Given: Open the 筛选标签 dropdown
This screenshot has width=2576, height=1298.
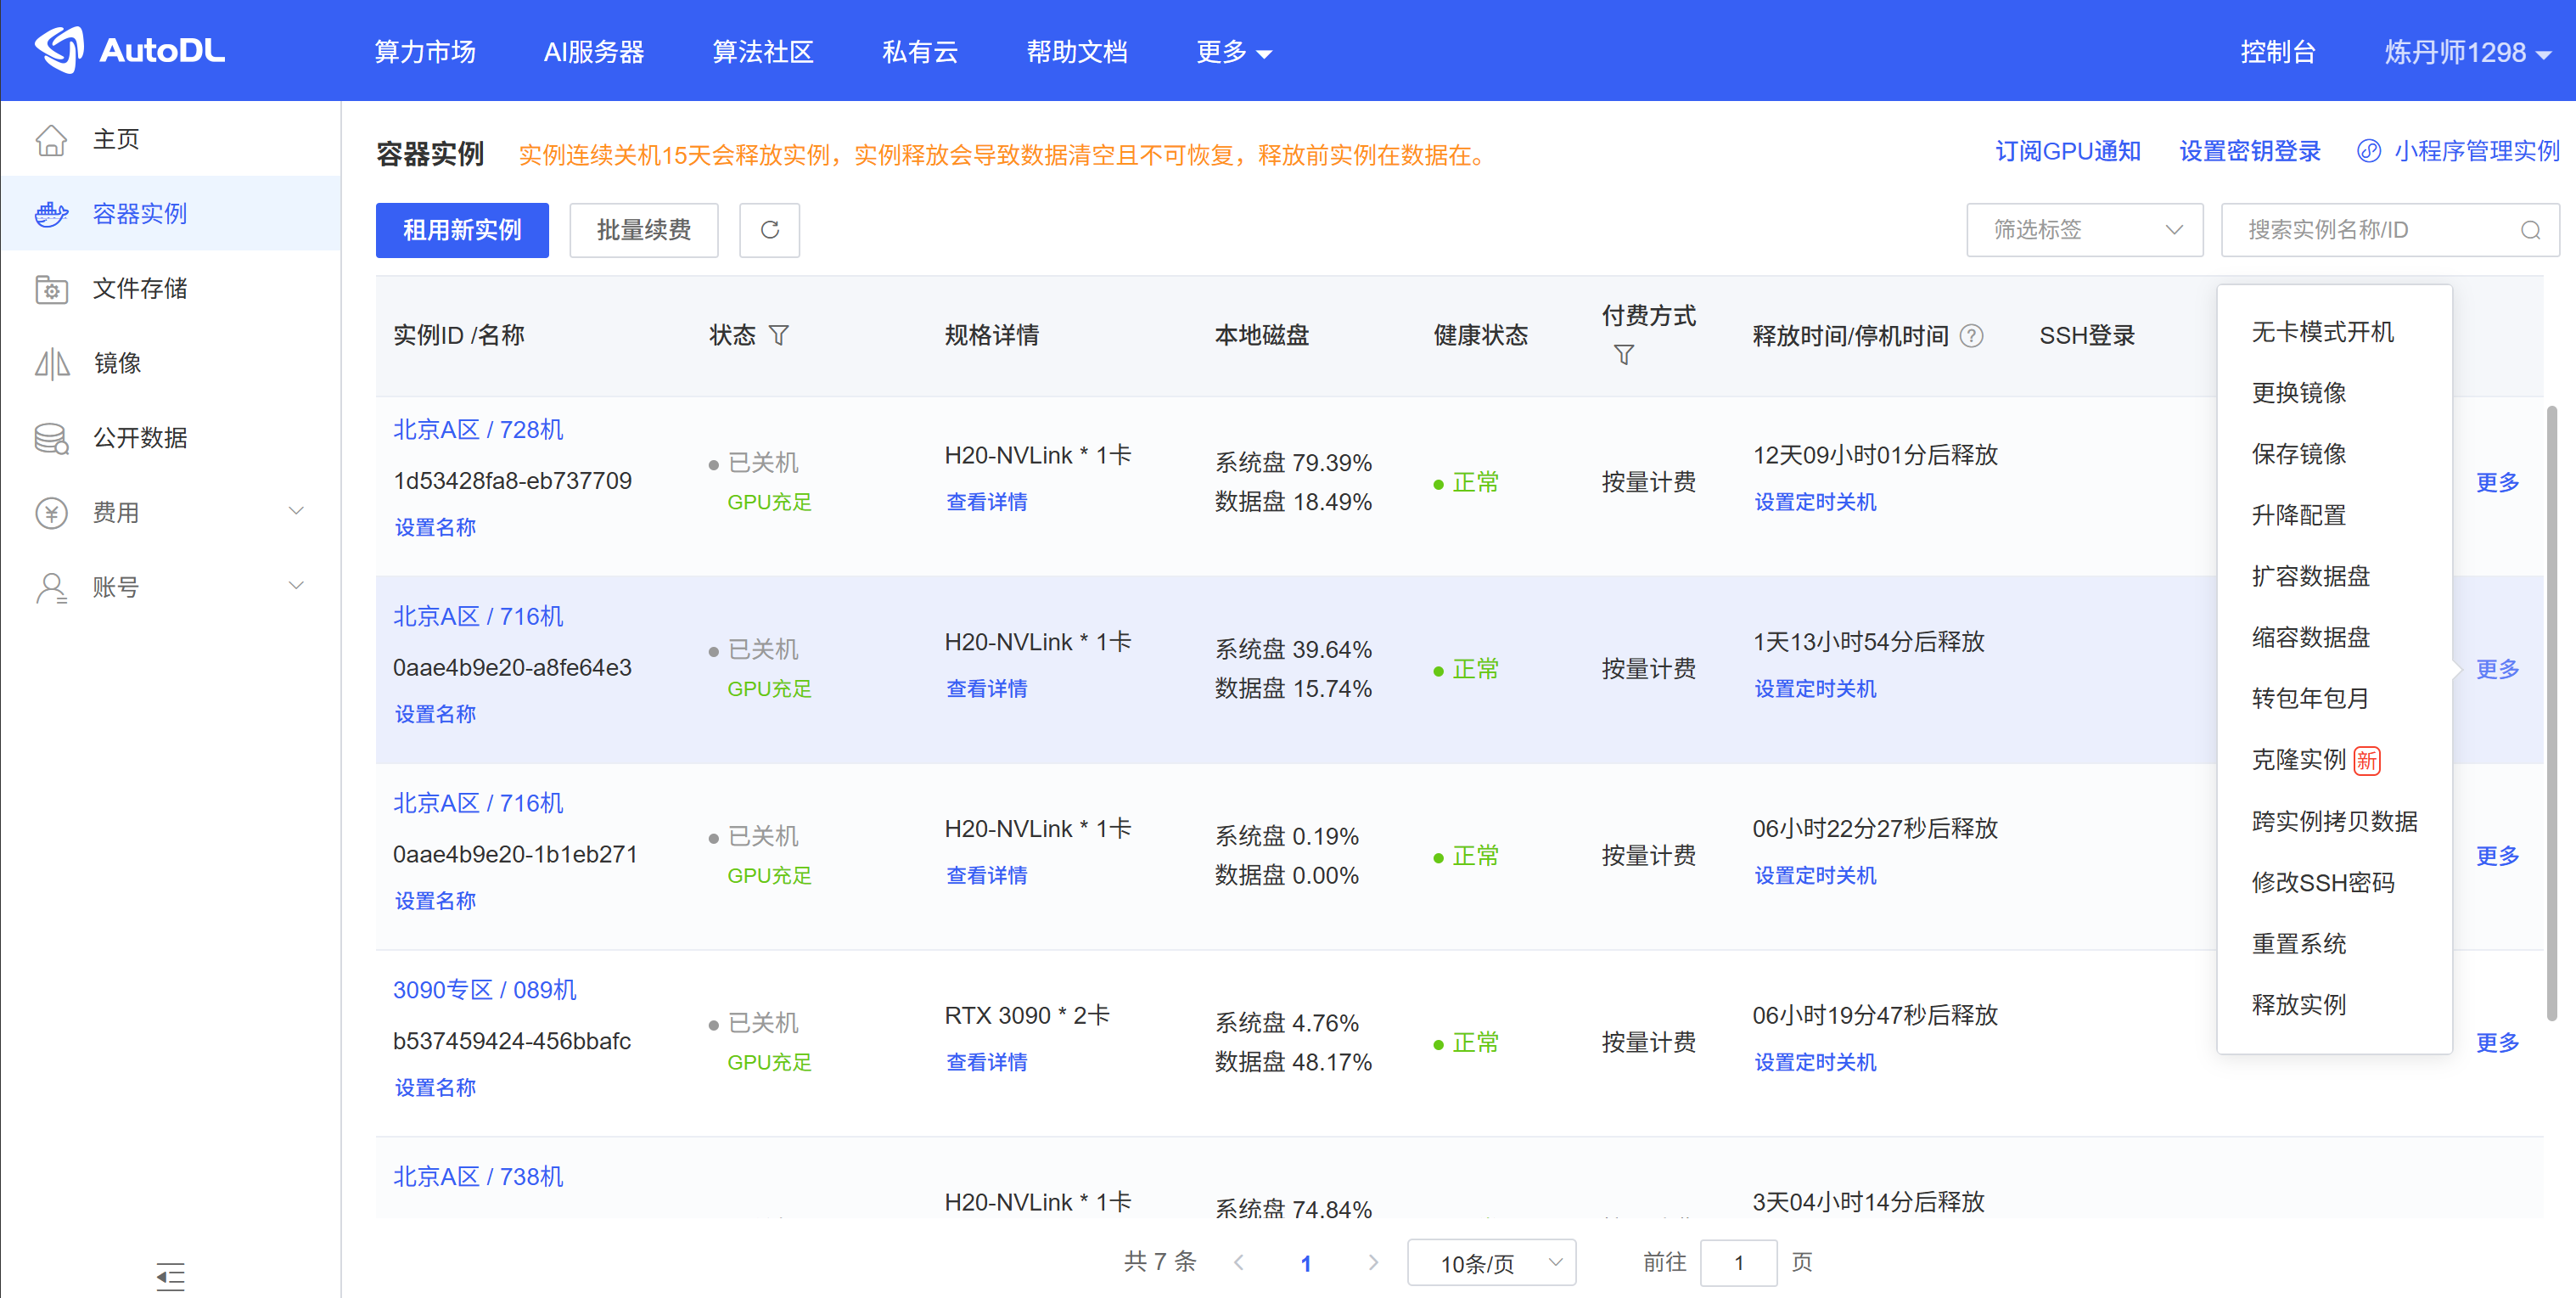Looking at the screenshot, I should pyautogui.click(x=2084, y=230).
